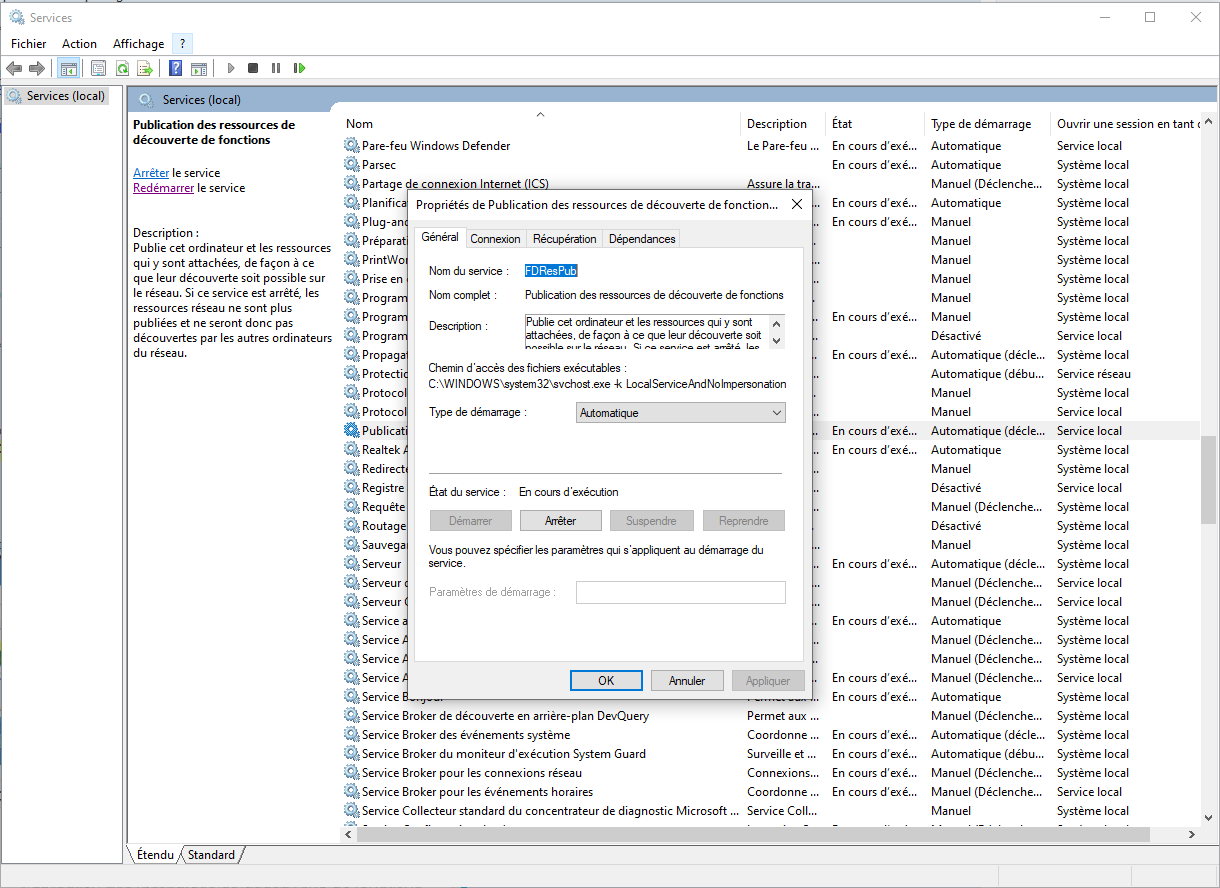The image size is (1220, 888).
Task: Pause the service using the toolbar pause icon
Action: pyautogui.click(x=276, y=68)
